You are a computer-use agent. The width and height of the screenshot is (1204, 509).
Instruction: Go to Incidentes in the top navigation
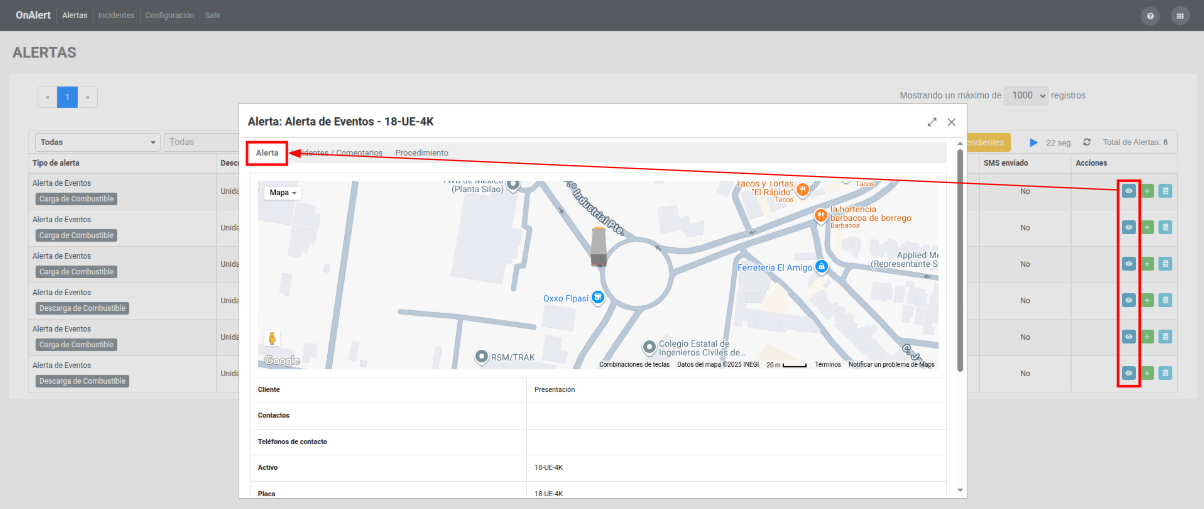[x=116, y=15]
